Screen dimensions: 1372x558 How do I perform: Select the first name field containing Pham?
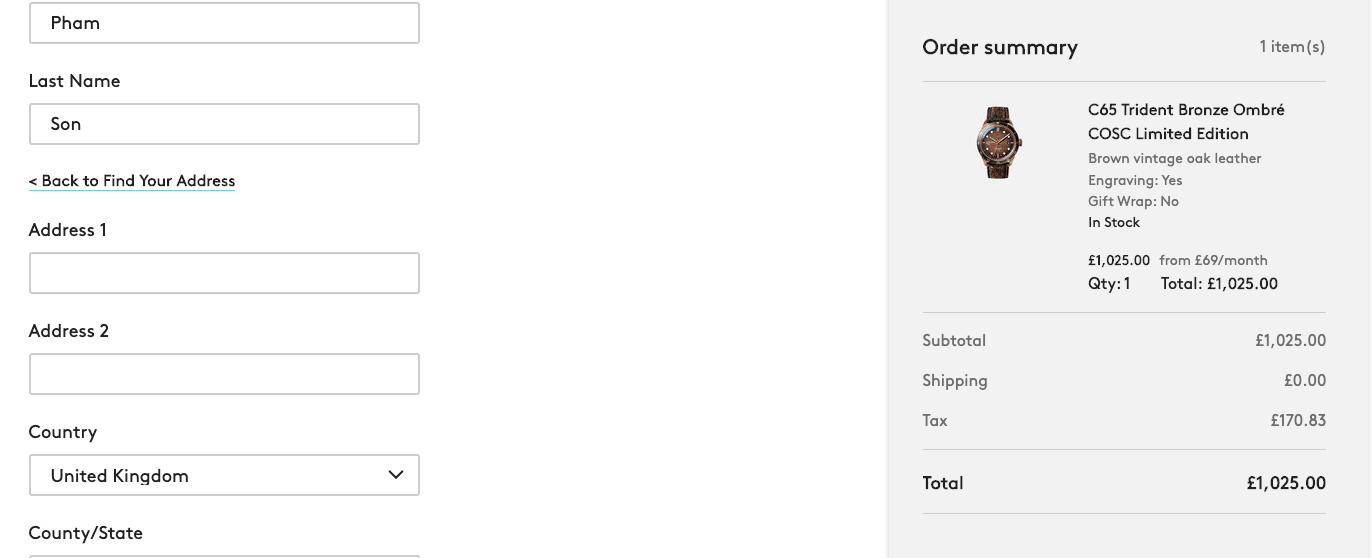[224, 23]
